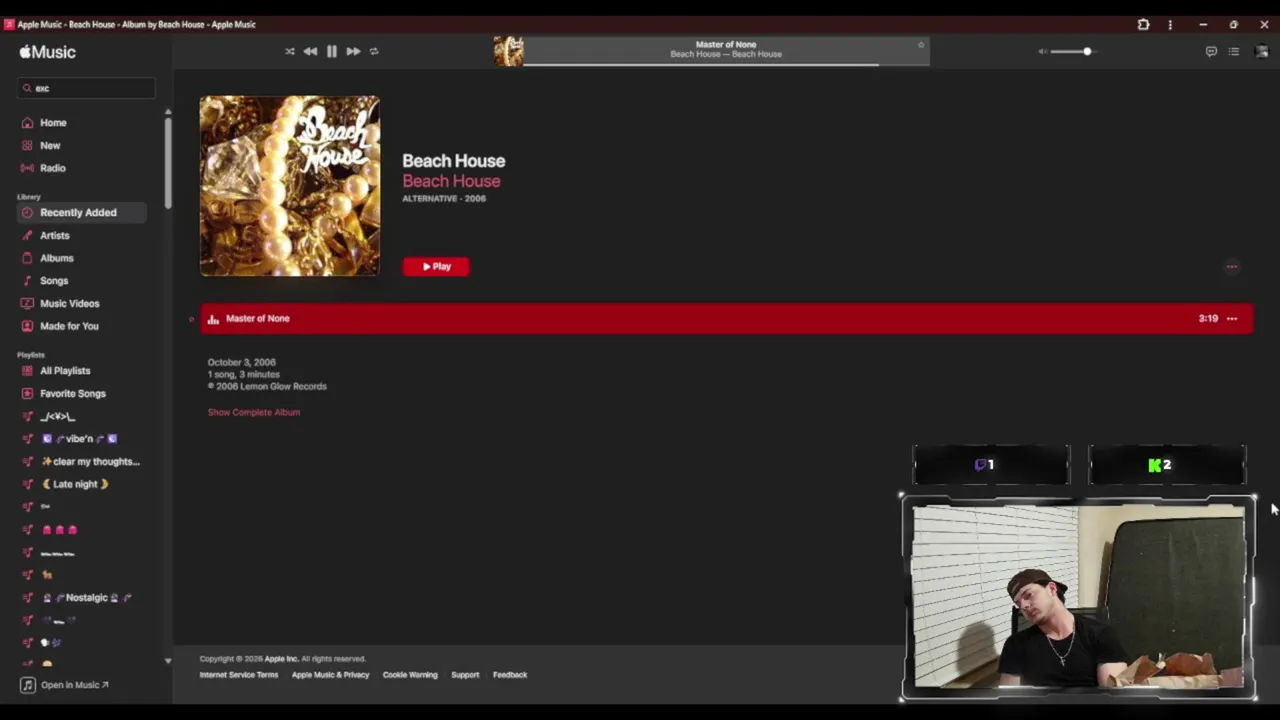1280x720 pixels.
Task: Click the now-playing album art thumbnail
Action: (x=508, y=51)
